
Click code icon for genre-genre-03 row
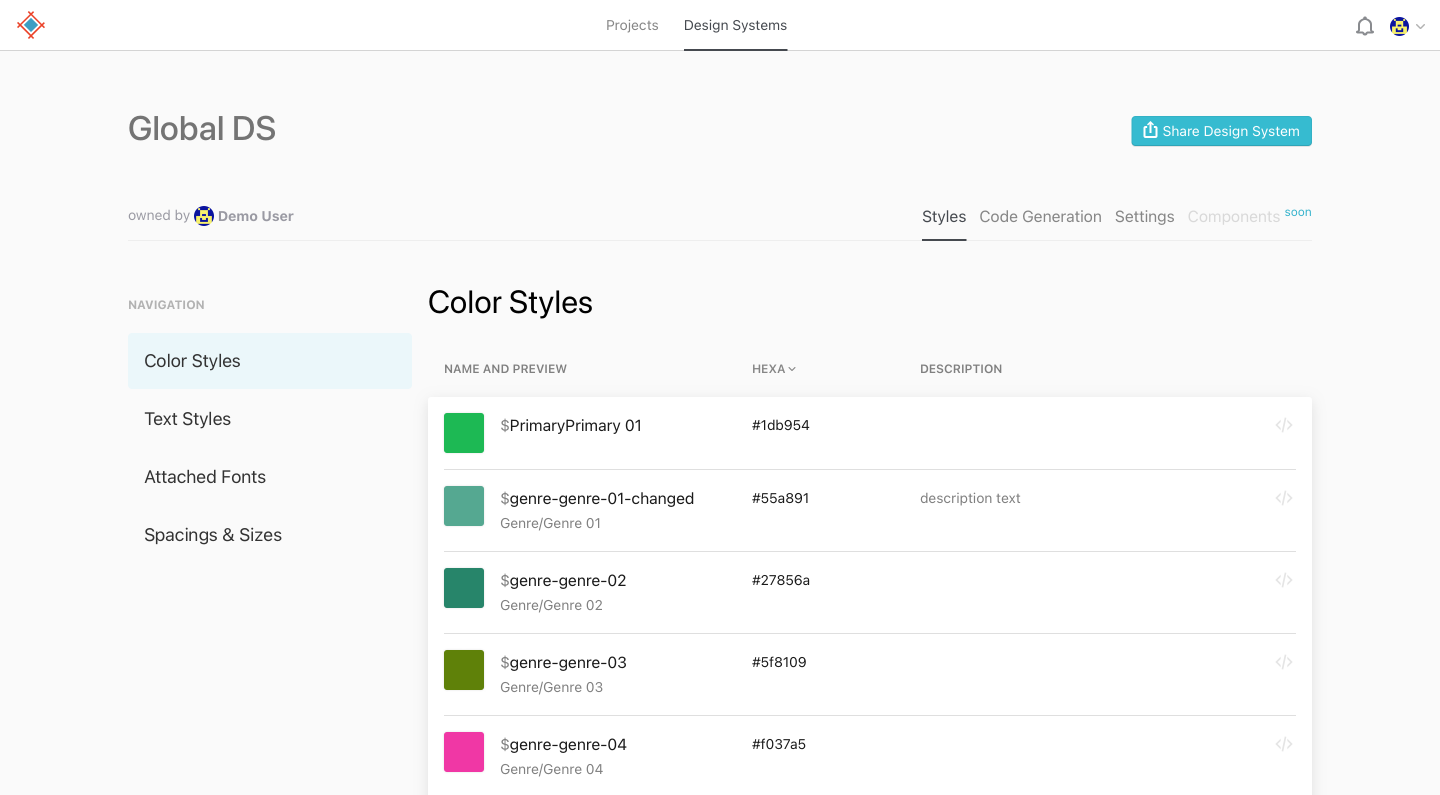tap(1284, 662)
